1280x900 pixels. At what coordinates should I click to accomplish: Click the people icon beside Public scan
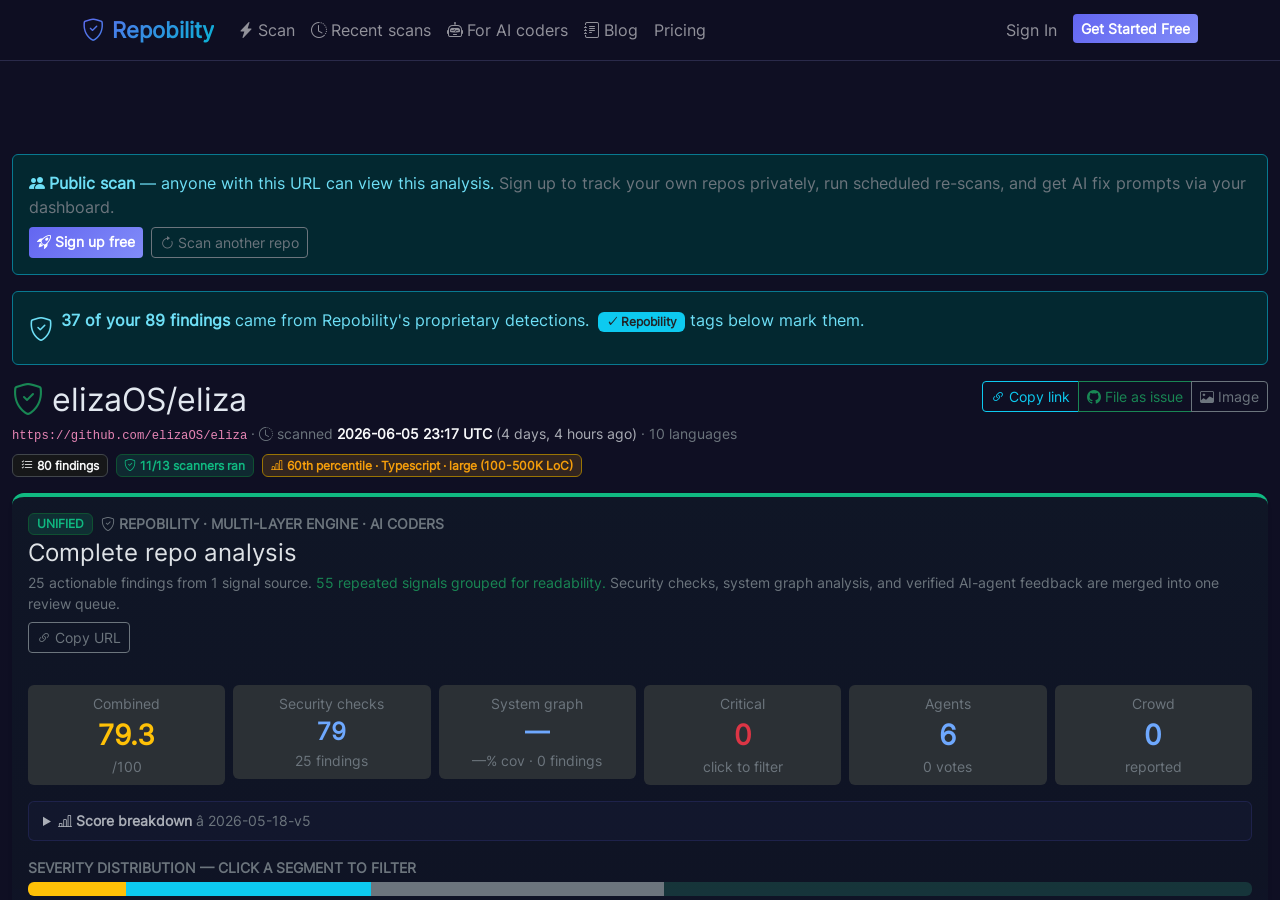point(37,183)
